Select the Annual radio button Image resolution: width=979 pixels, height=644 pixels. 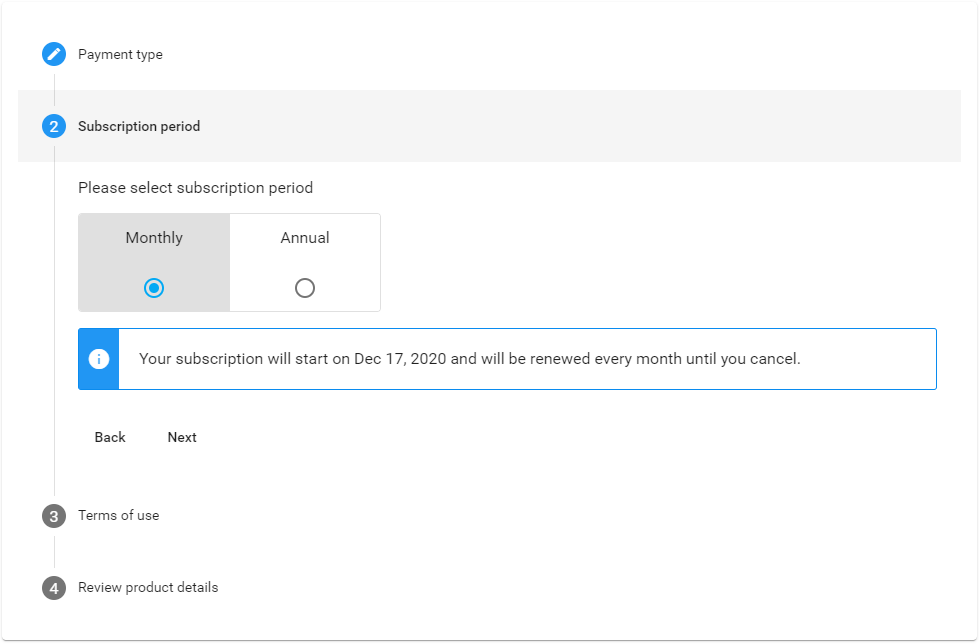[305, 288]
